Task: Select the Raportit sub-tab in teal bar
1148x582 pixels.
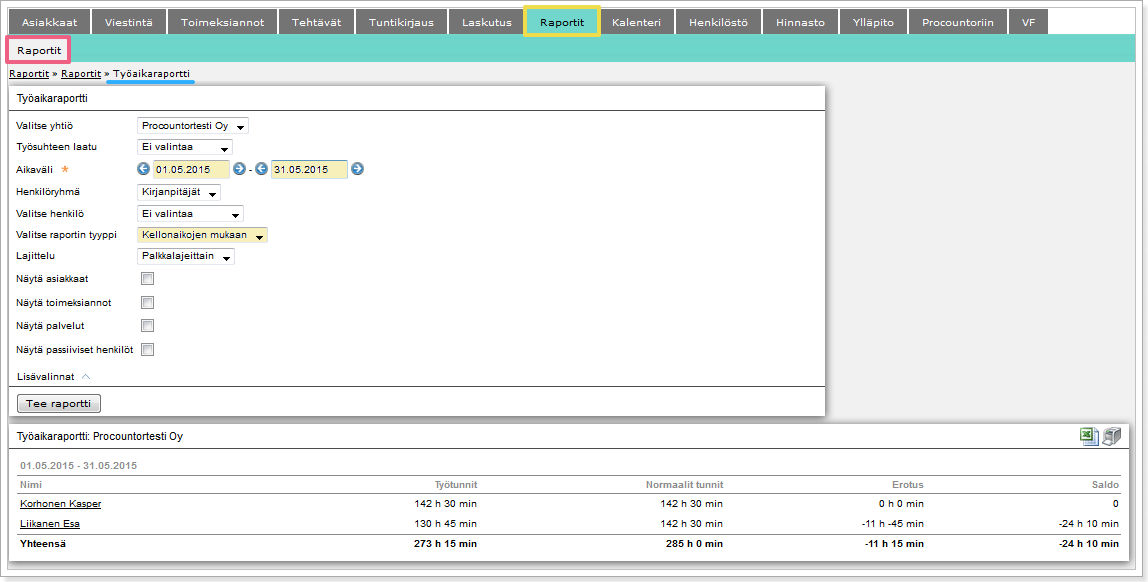Action: pos(39,51)
